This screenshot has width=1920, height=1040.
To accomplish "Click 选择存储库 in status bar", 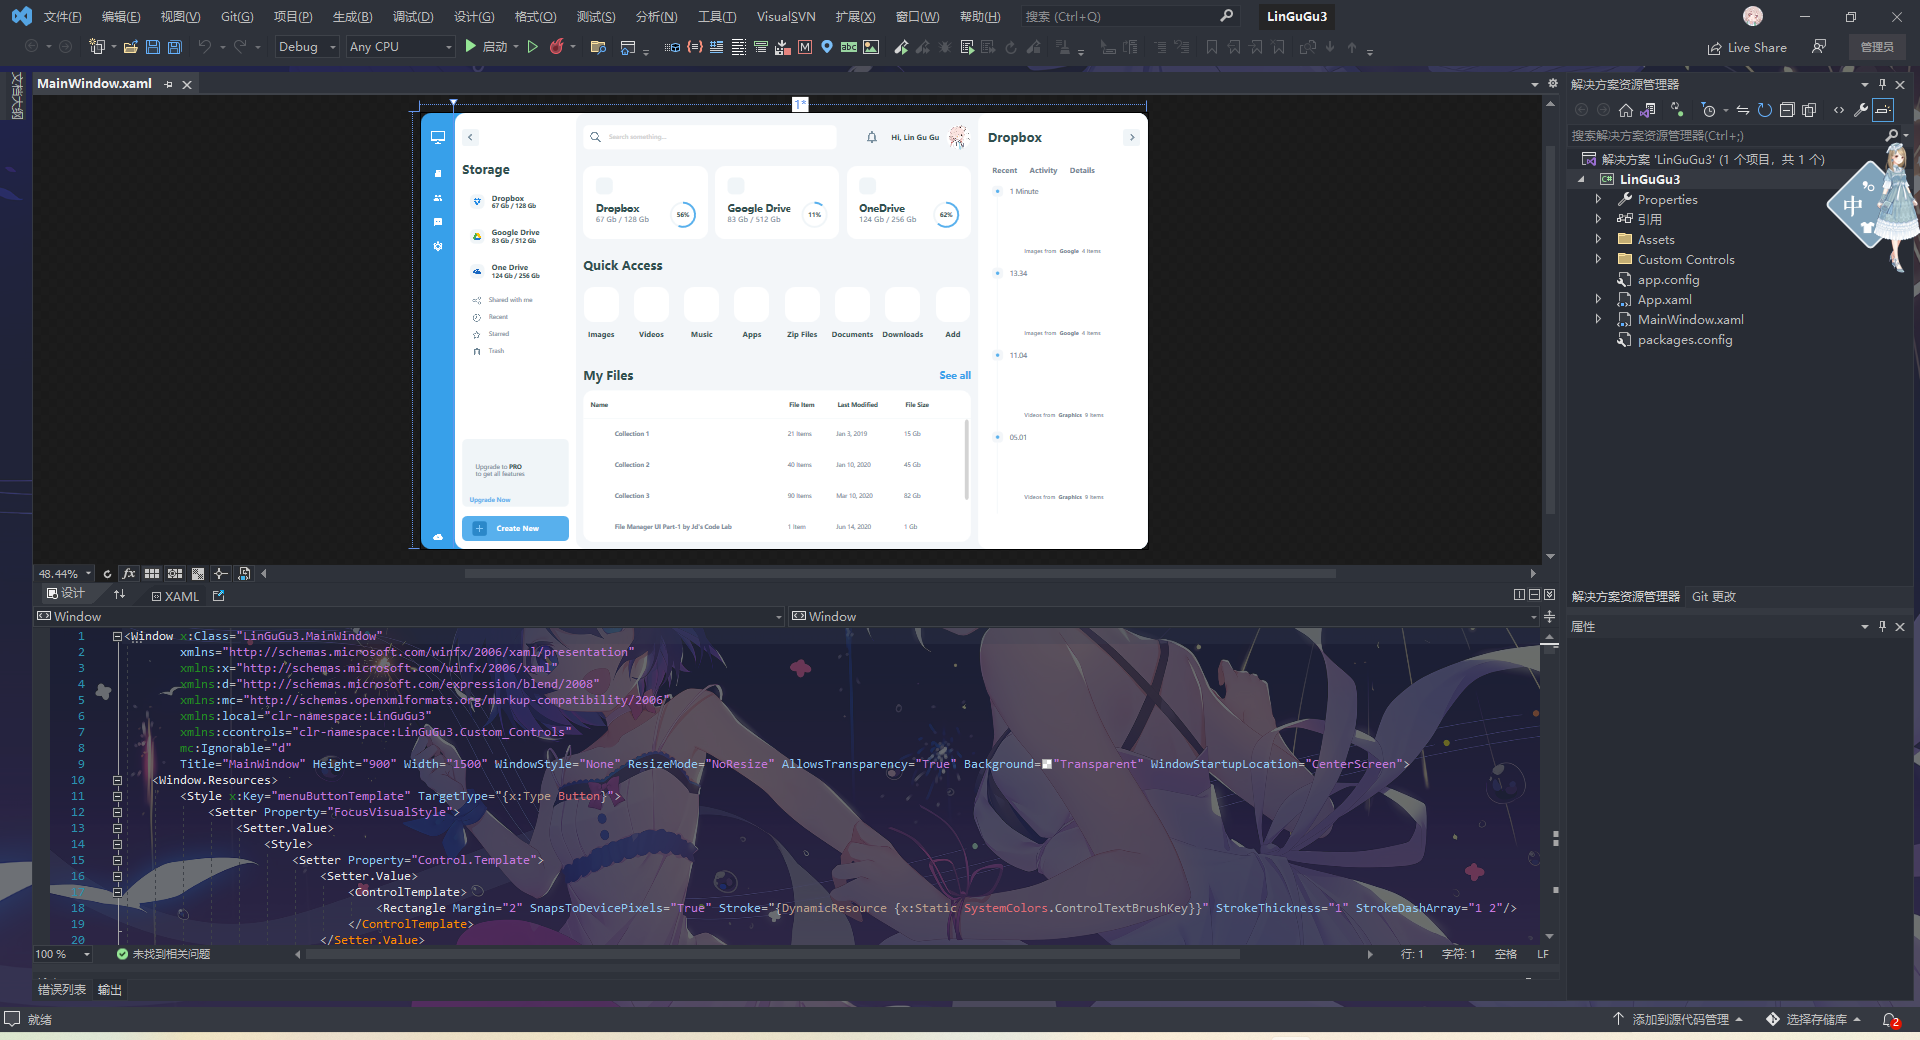I will click(x=1815, y=1020).
